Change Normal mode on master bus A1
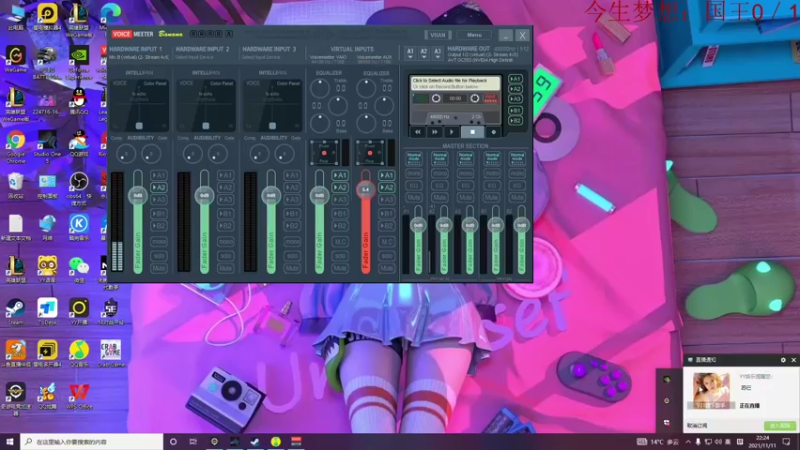 (414, 158)
